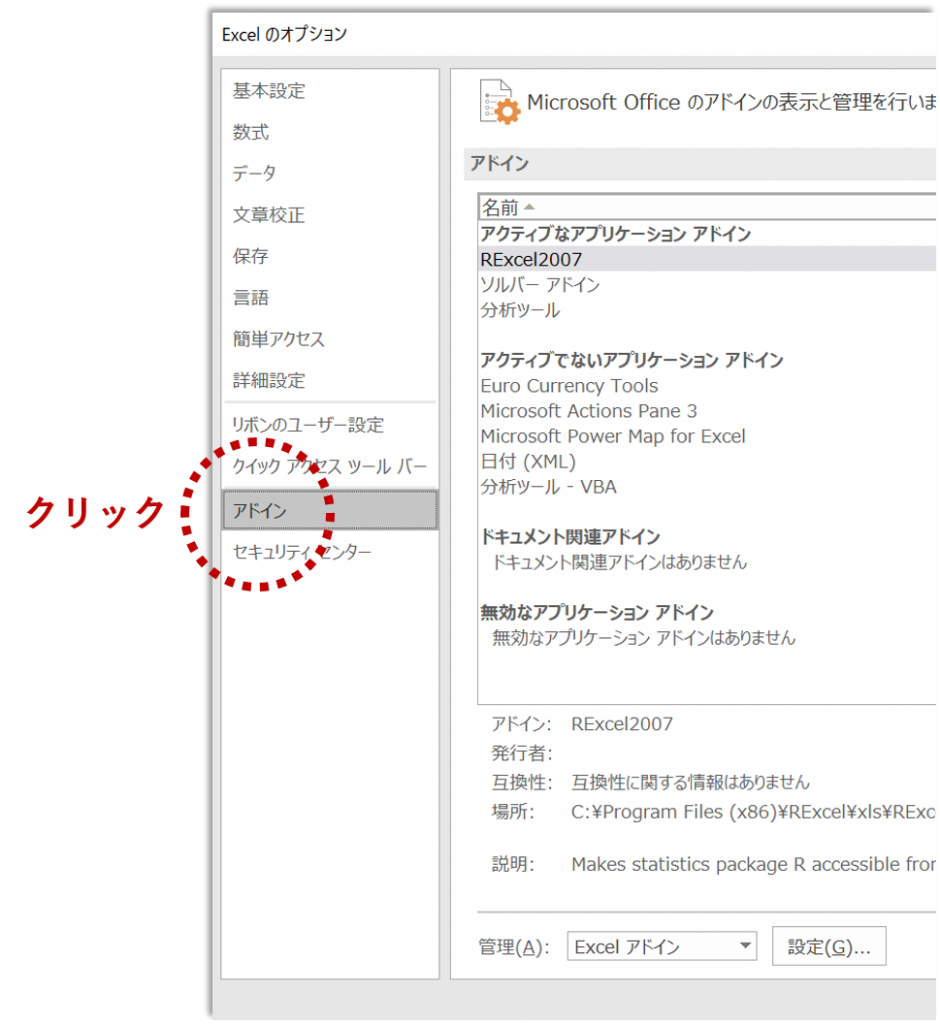Open 簡単アクセス options
The image size is (940, 1024).
click(x=279, y=339)
